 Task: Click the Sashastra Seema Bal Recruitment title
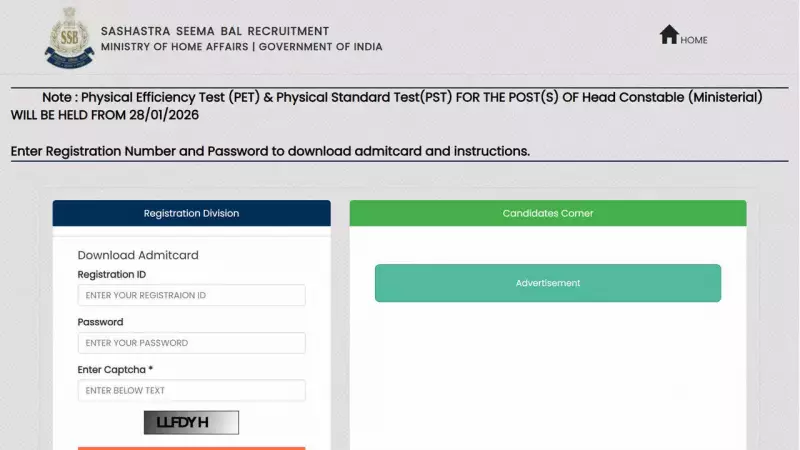214,31
